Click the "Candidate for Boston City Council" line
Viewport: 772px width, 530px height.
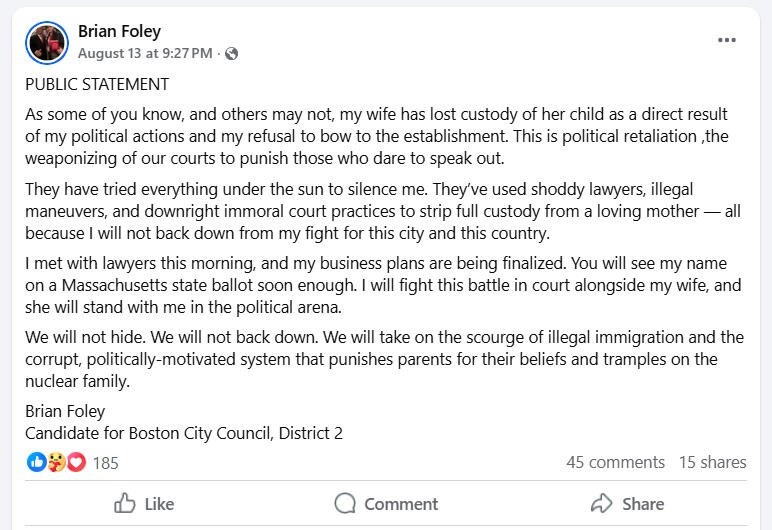click(x=184, y=433)
